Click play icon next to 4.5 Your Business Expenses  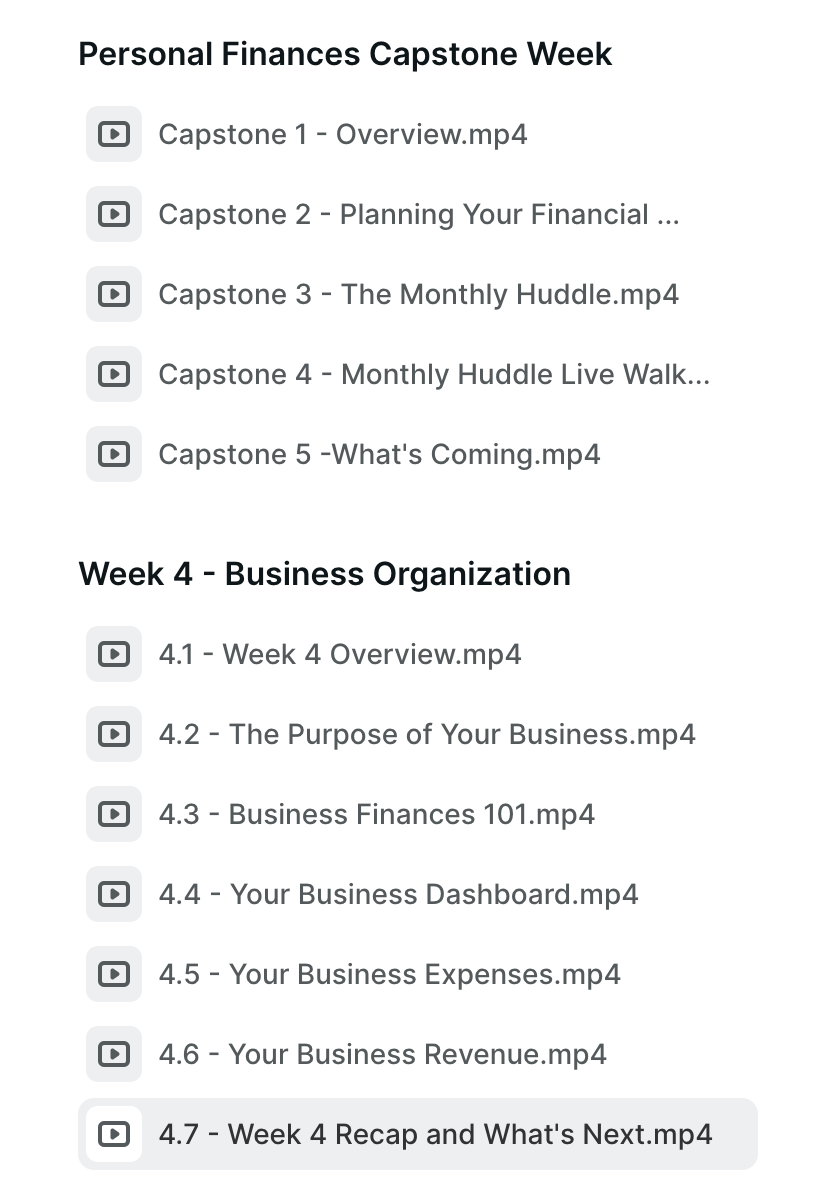114,974
